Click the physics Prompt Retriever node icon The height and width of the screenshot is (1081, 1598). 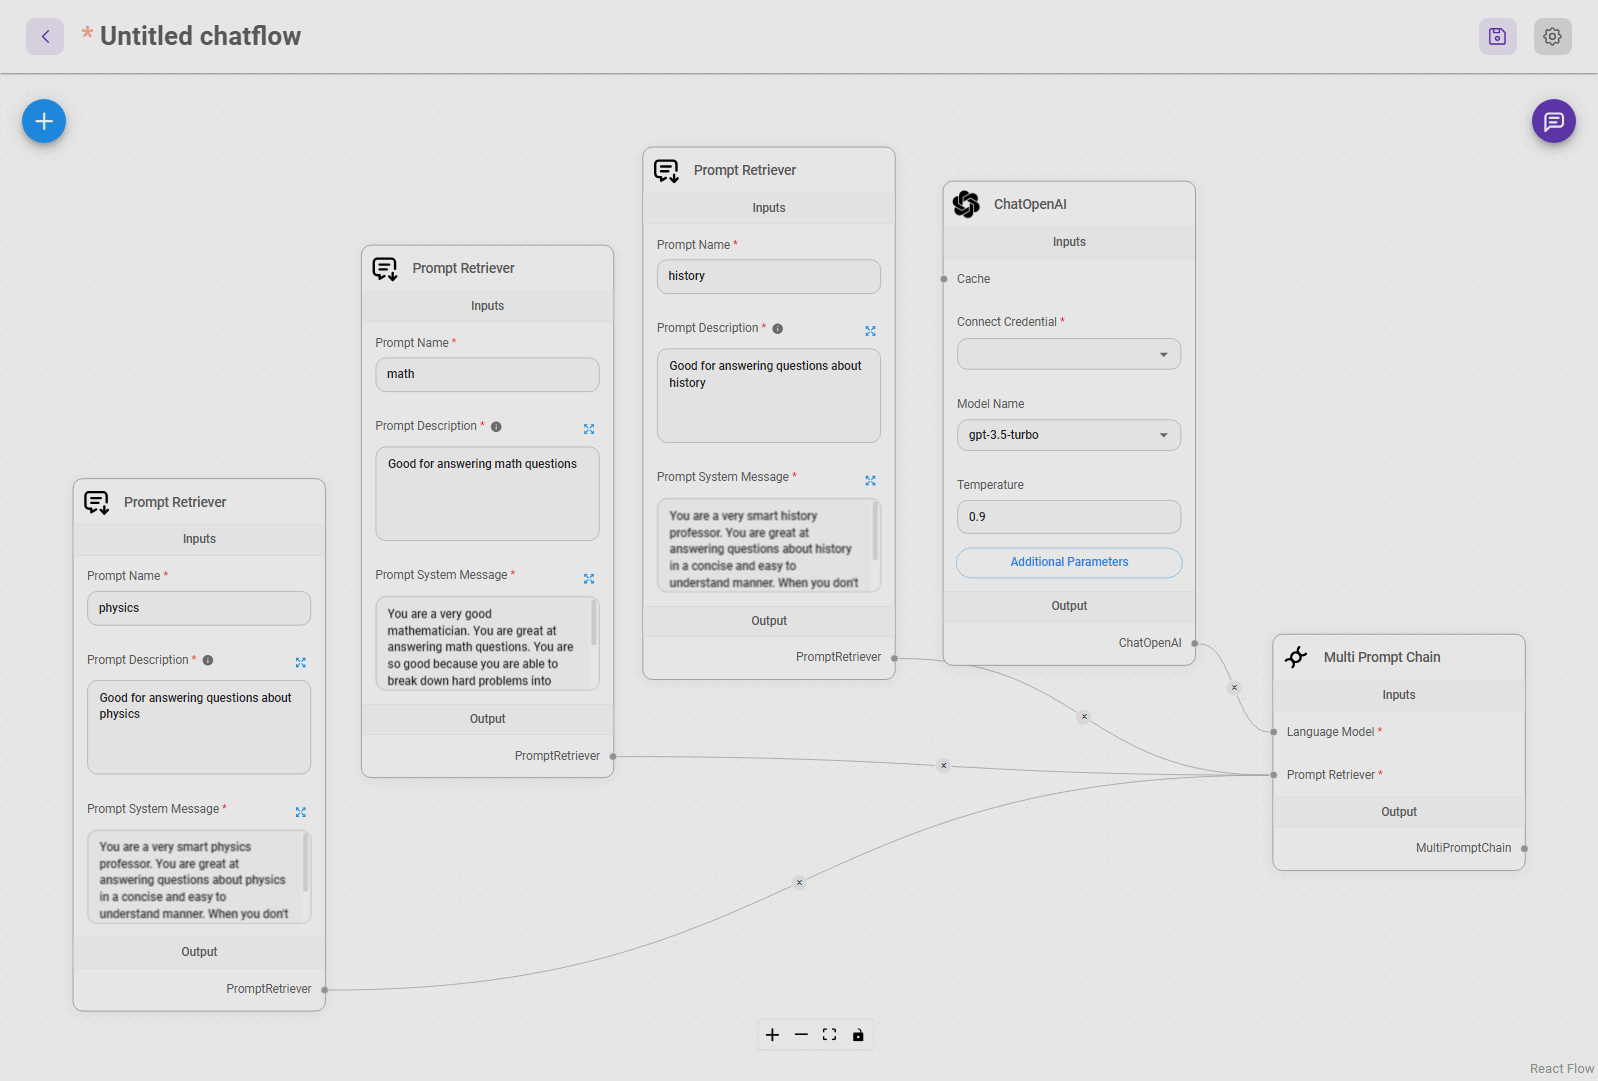97,502
